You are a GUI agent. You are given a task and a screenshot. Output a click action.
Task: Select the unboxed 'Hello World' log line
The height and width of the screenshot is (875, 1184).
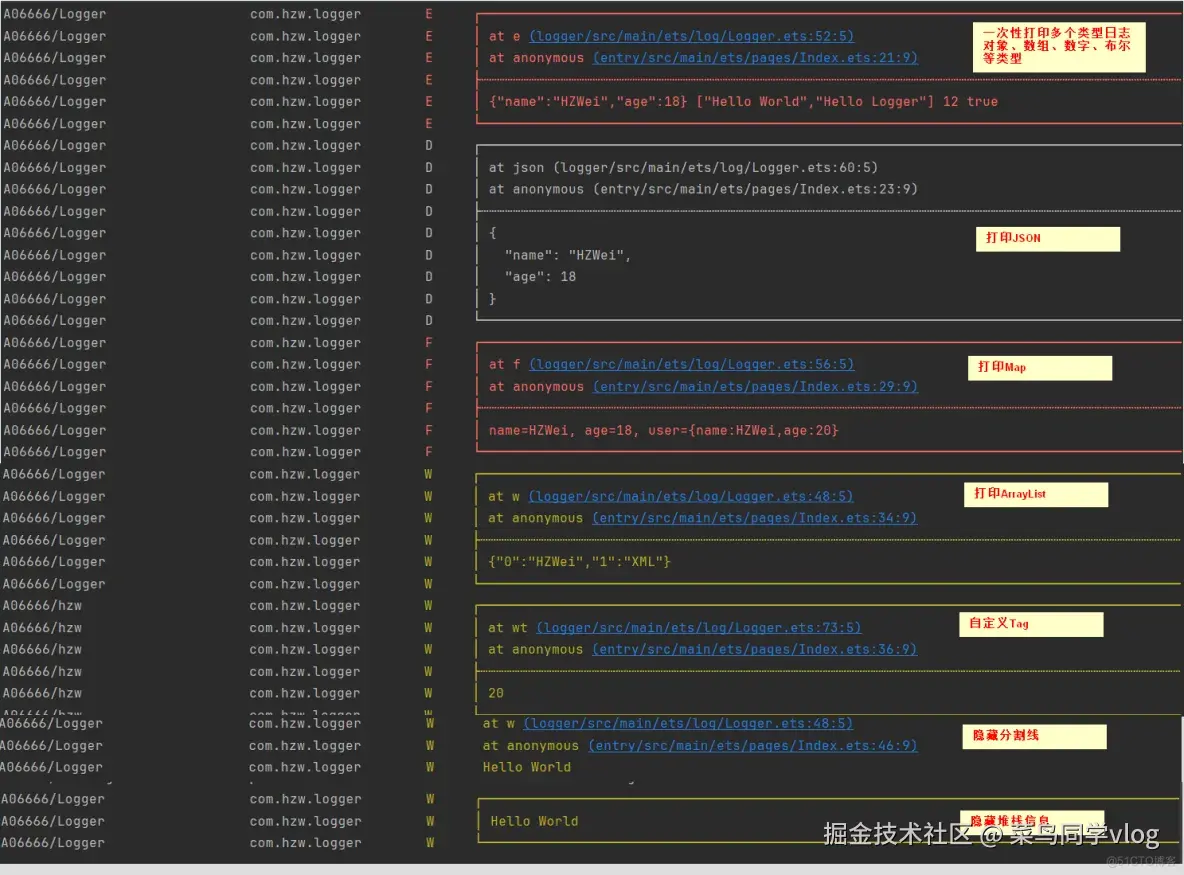pyautogui.click(x=527, y=767)
